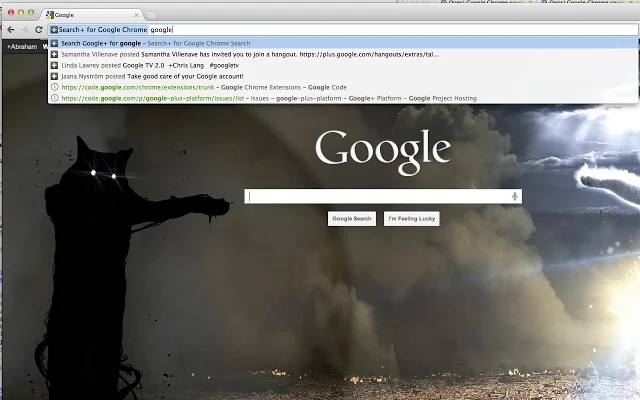Click the plus icon beside the Jaana Nyström suggestion

pyautogui.click(x=54, y=76)
